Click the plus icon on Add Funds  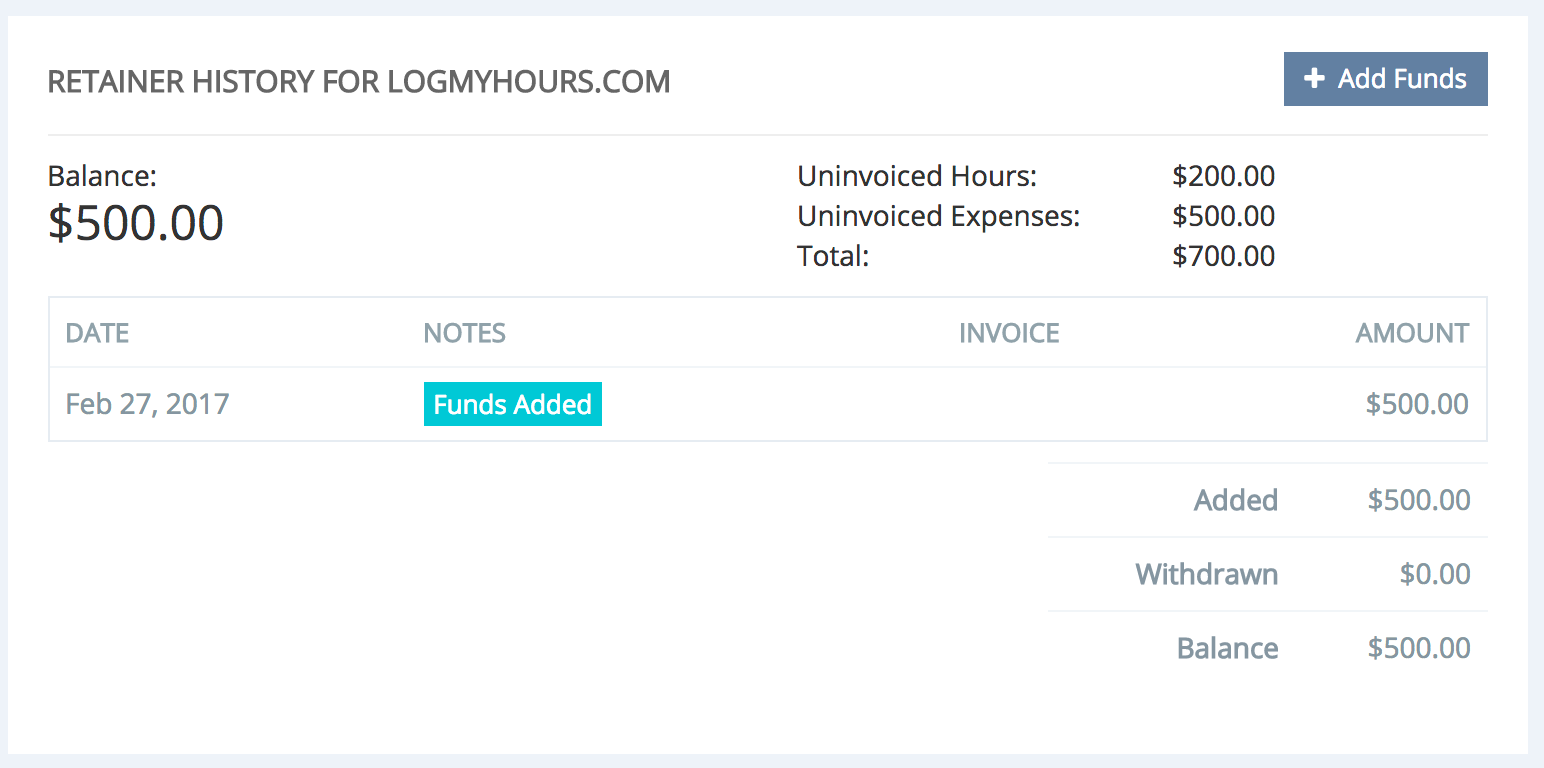click(x=1314, y=79)
